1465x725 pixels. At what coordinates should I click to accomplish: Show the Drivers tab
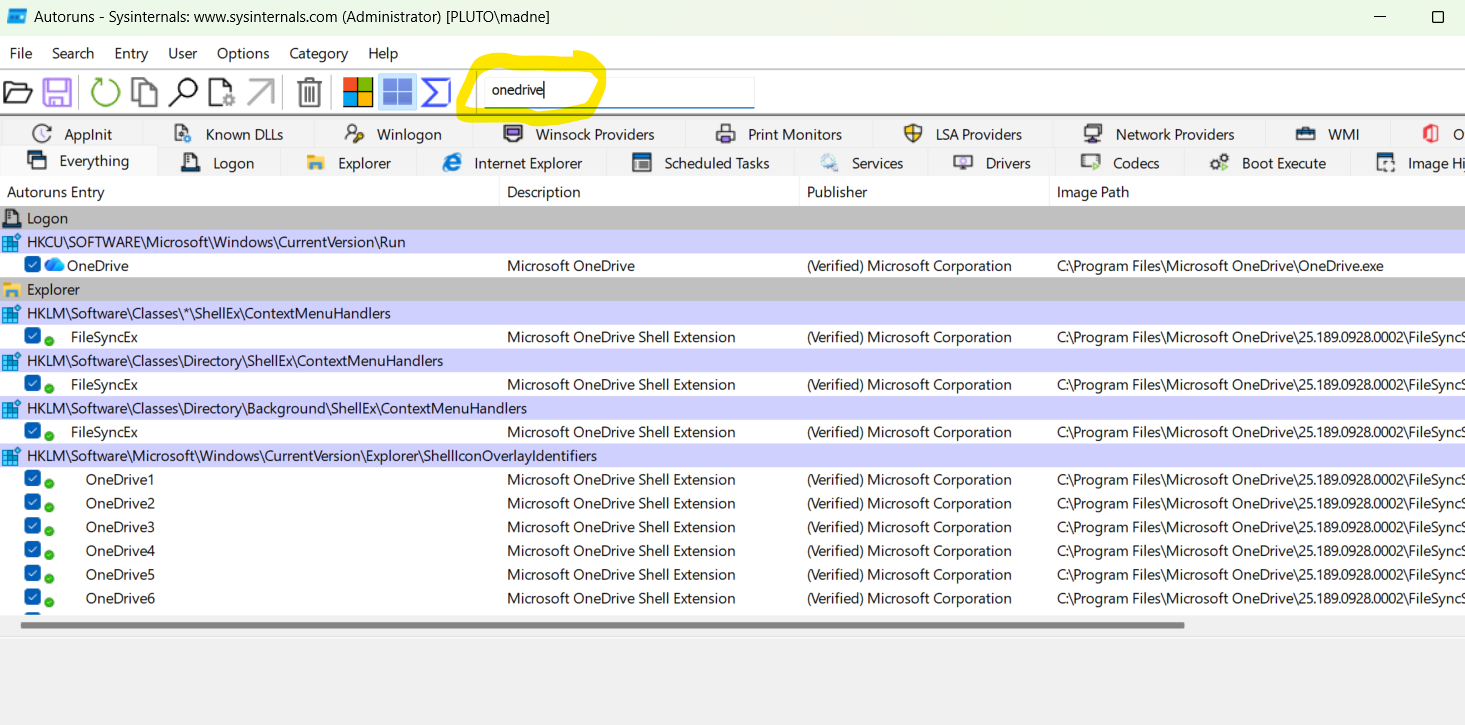pyautogui.click(x=992, y=163)
